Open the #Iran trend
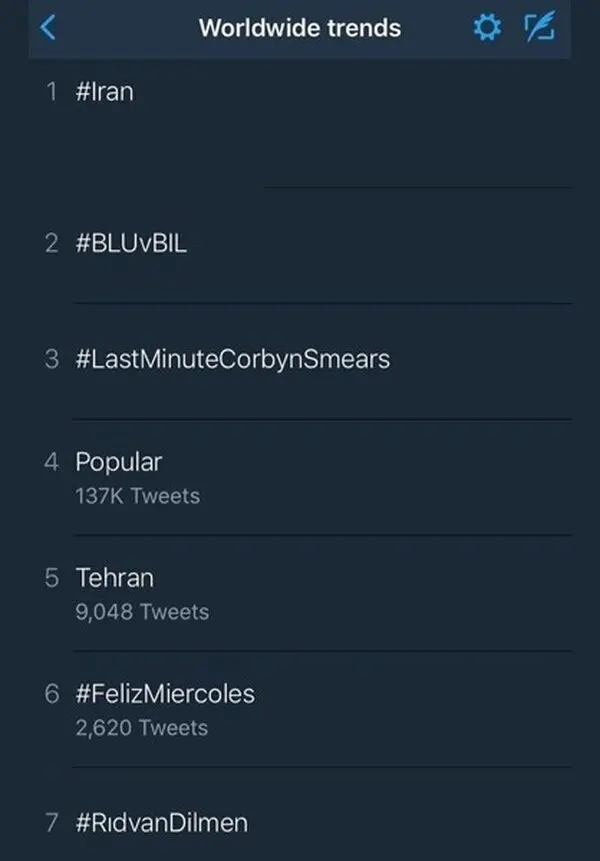 click(x=105, y=92)
